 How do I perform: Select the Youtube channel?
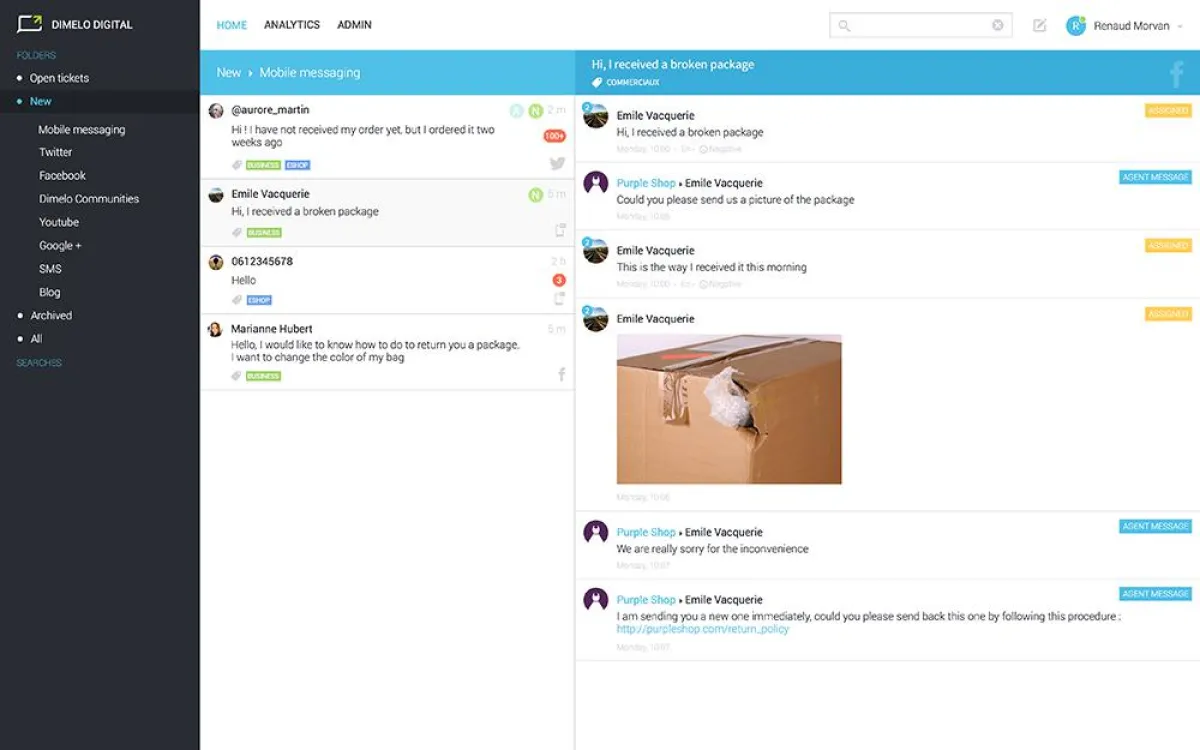tap(59, 222)
